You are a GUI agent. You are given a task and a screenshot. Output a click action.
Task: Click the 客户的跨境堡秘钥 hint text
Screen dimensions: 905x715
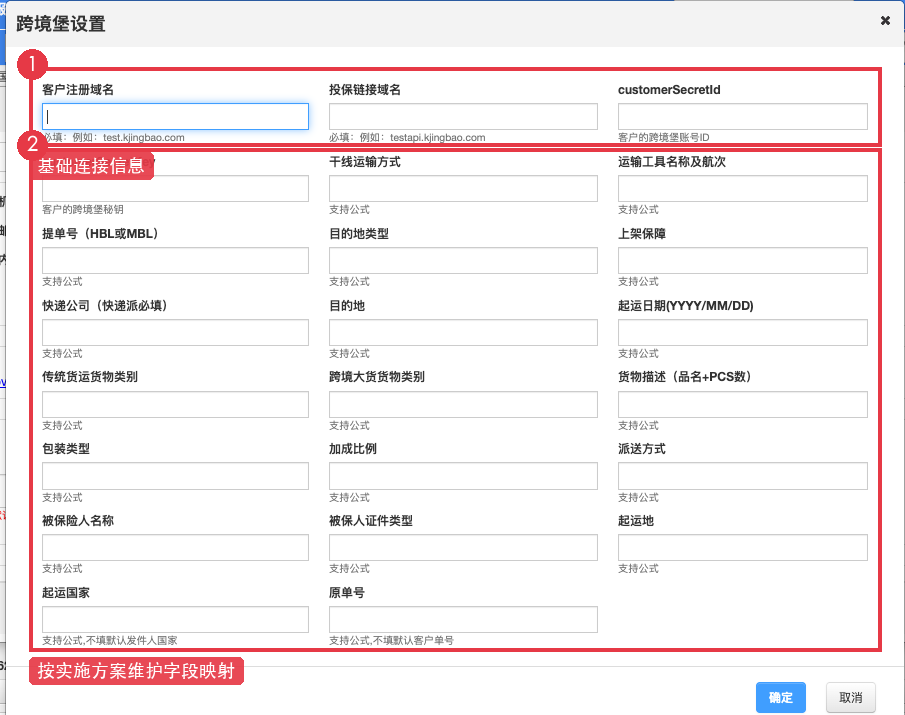83,209
